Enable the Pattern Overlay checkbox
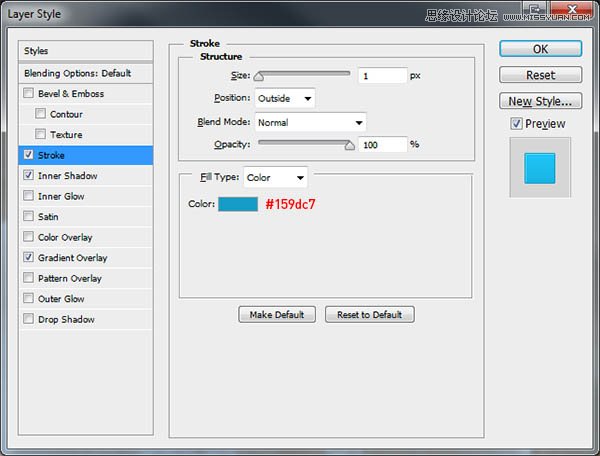600x456 pixels. pyautogui.click(x=28, y=278)
